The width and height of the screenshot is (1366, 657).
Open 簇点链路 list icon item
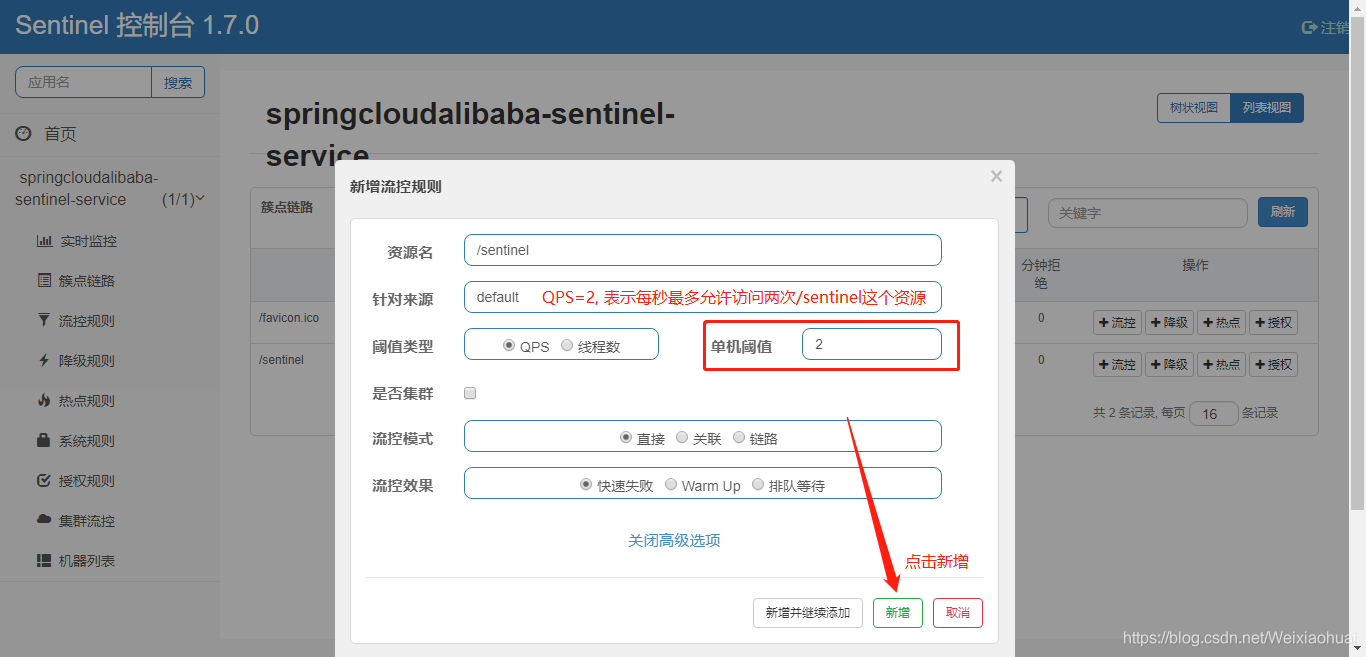pyautogui.click(x=44, y=281)
